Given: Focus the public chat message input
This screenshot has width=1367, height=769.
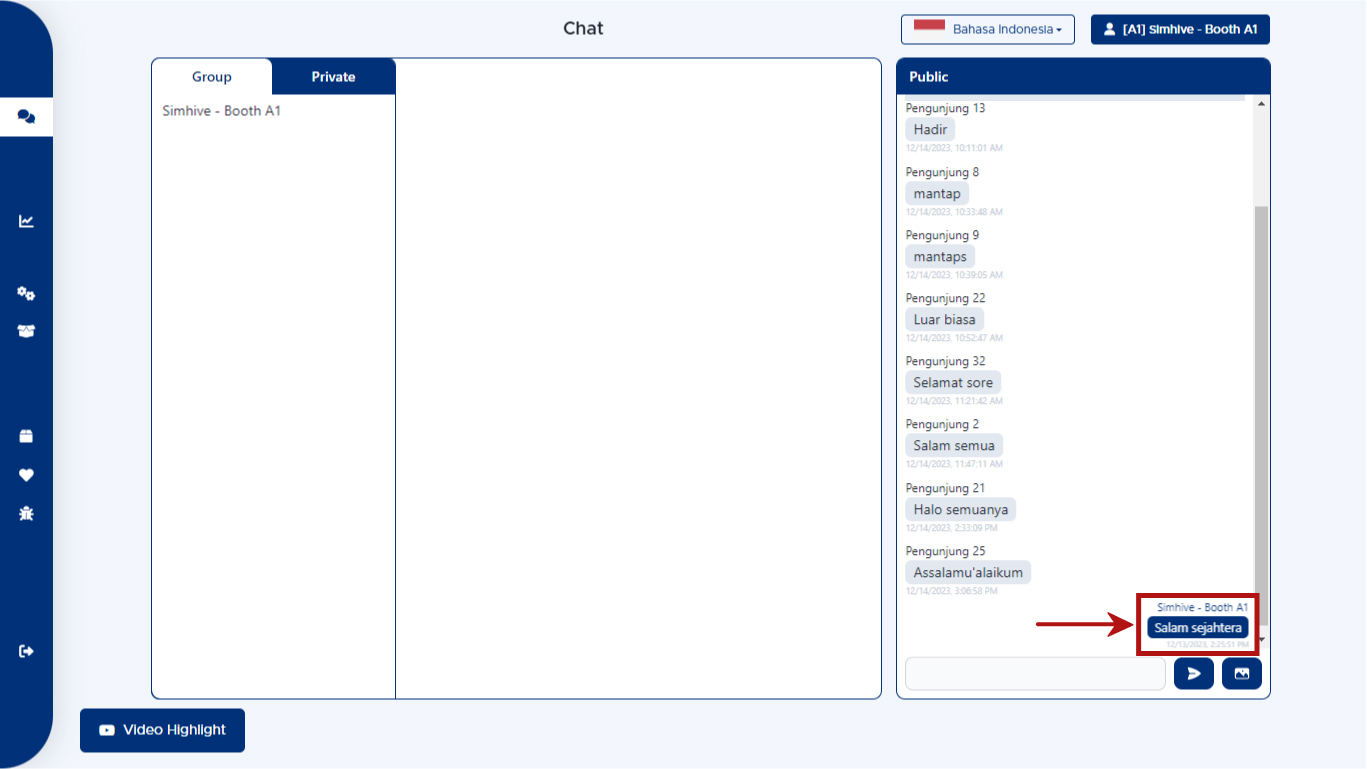Looking at the screenshot, I should 1035,674.
